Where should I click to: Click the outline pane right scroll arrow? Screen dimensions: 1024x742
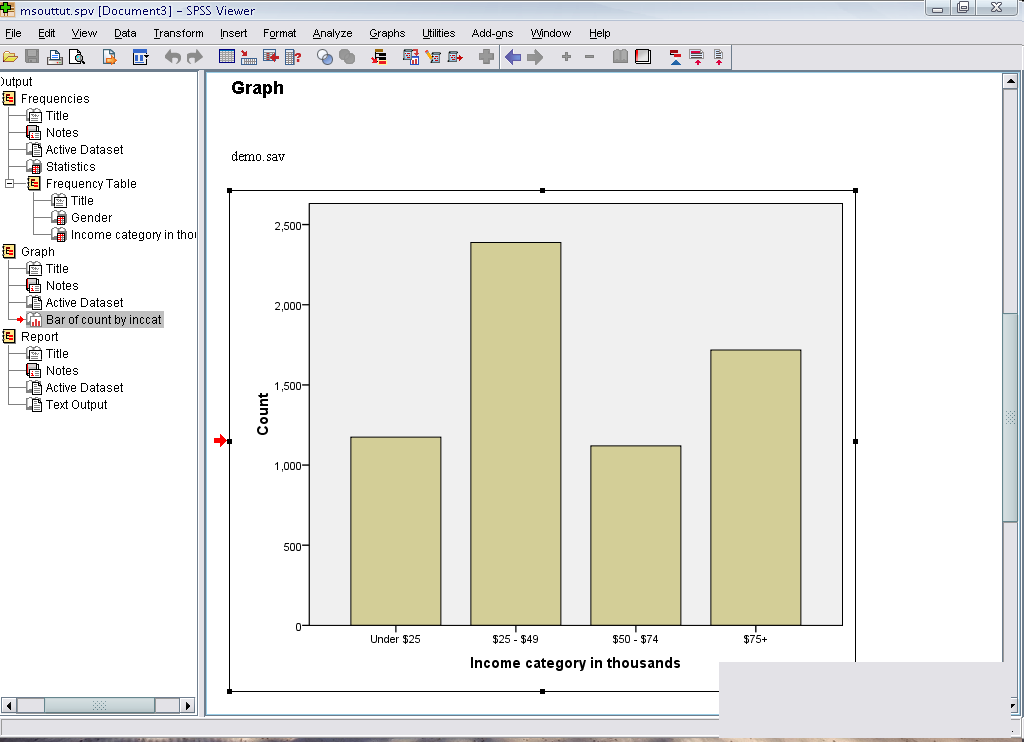pyautogui.click(x=187, y=705)
